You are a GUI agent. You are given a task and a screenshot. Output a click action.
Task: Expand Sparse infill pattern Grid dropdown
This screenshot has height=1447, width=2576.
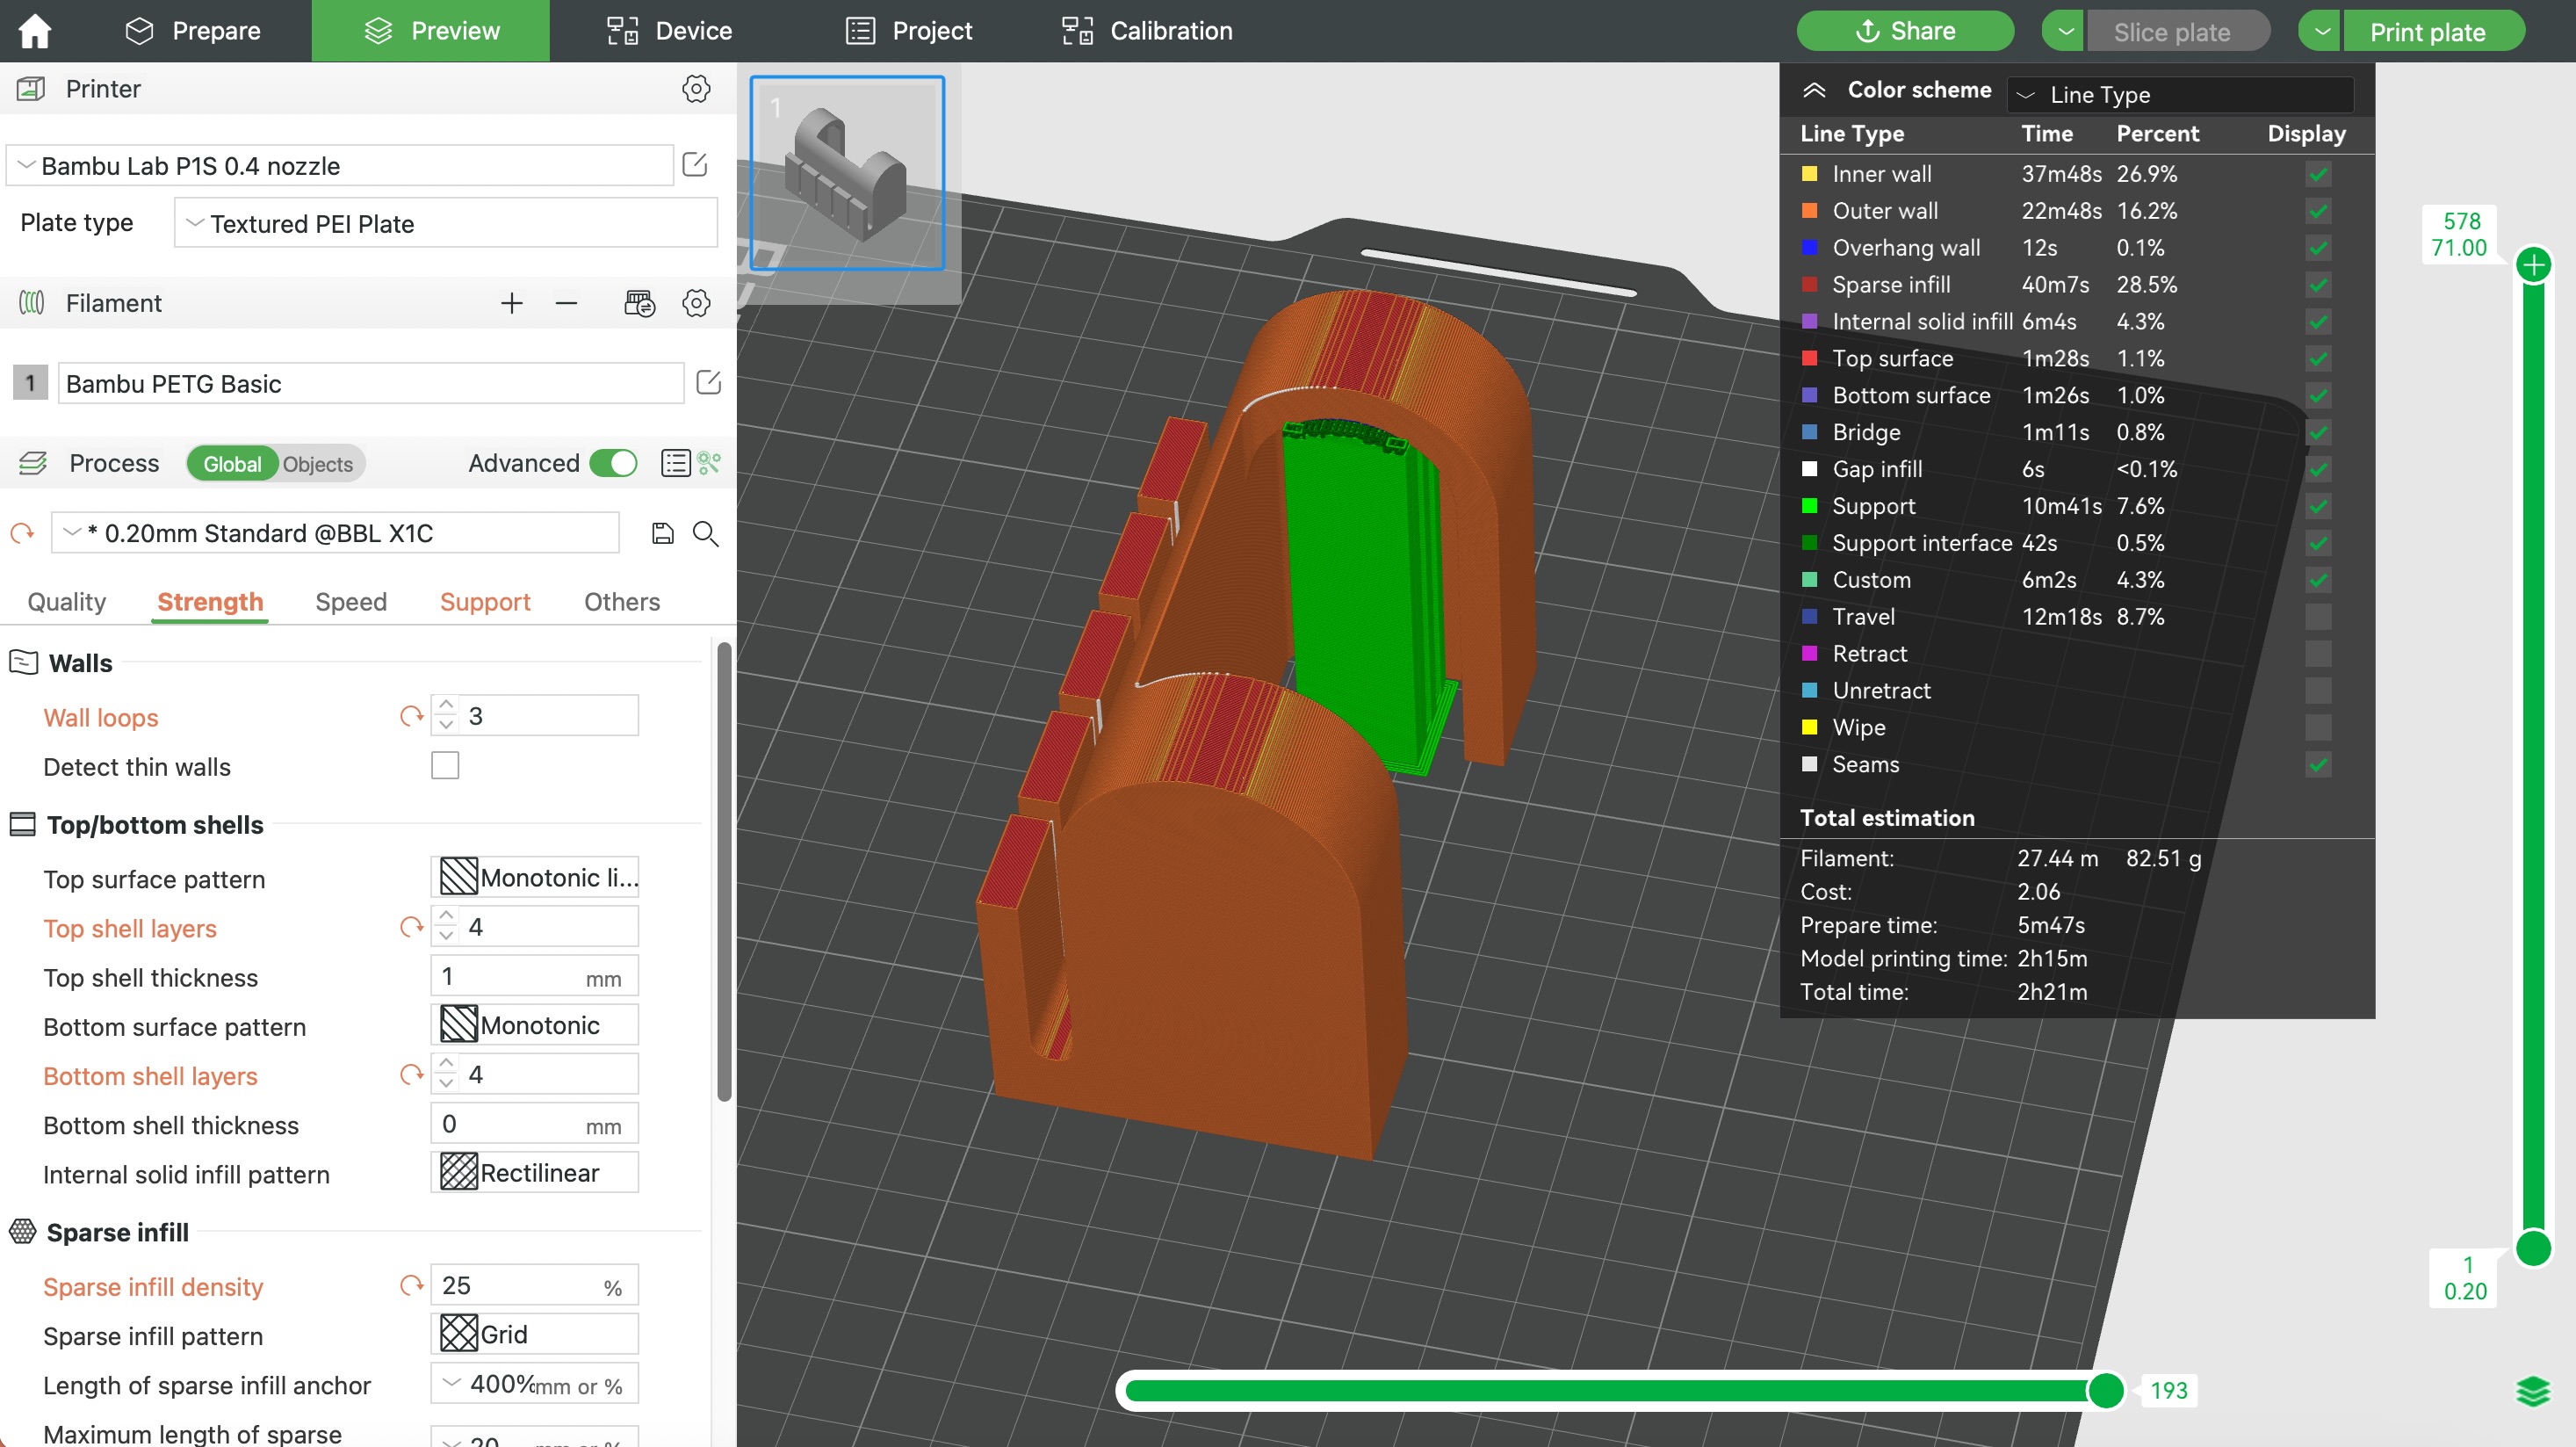pyautogui.click(x=535, y=1334)
